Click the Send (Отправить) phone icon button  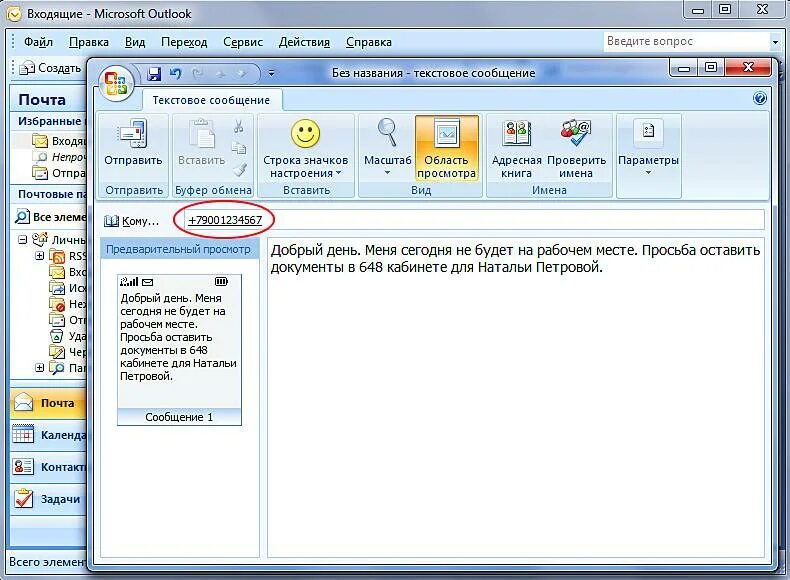[x=133, y=133]
